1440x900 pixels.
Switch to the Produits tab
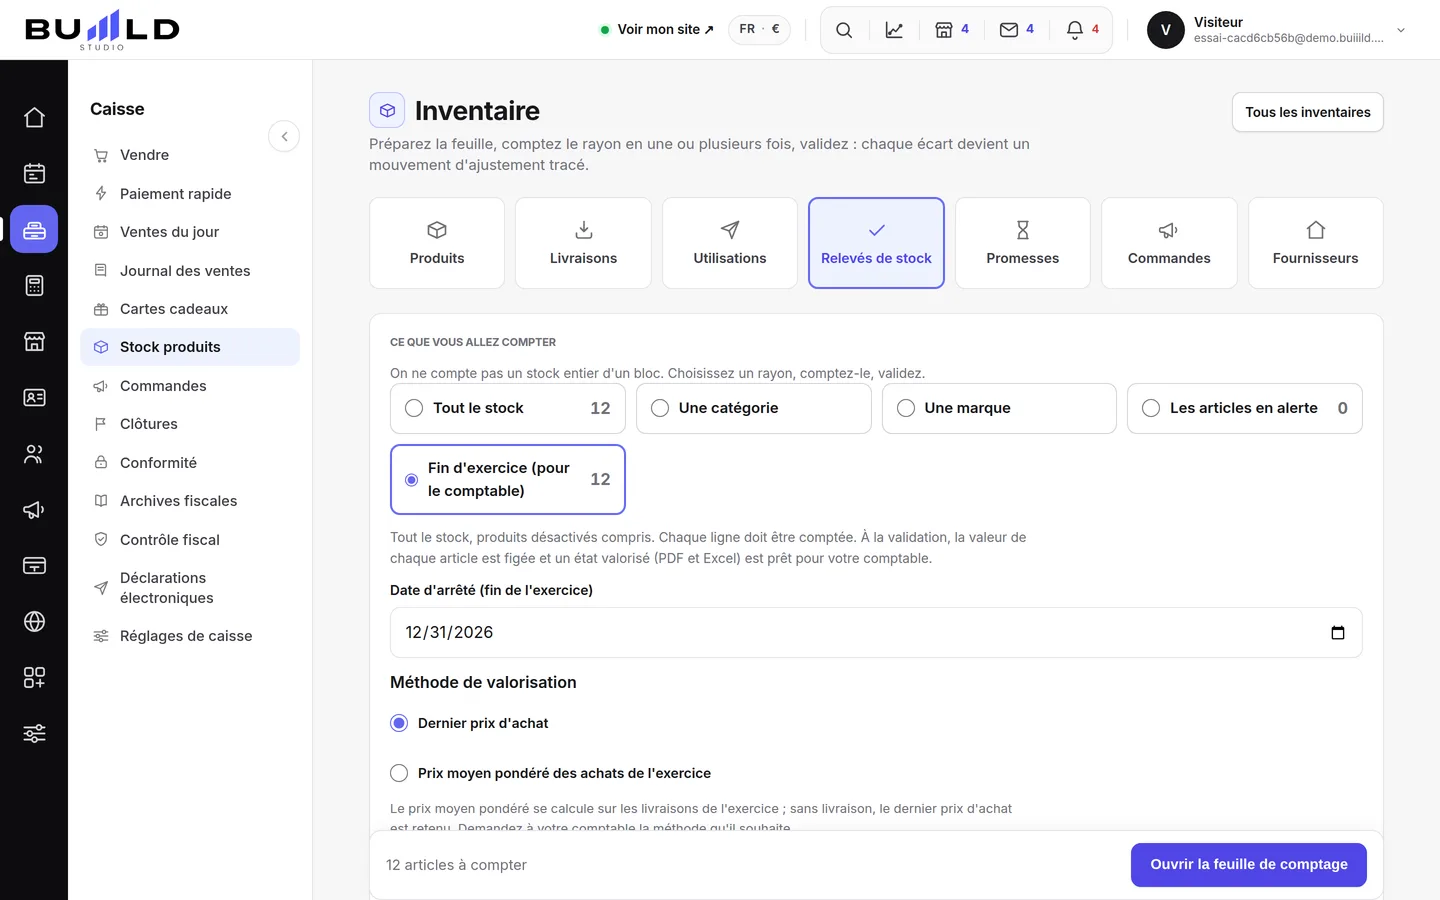click(437, 243)
